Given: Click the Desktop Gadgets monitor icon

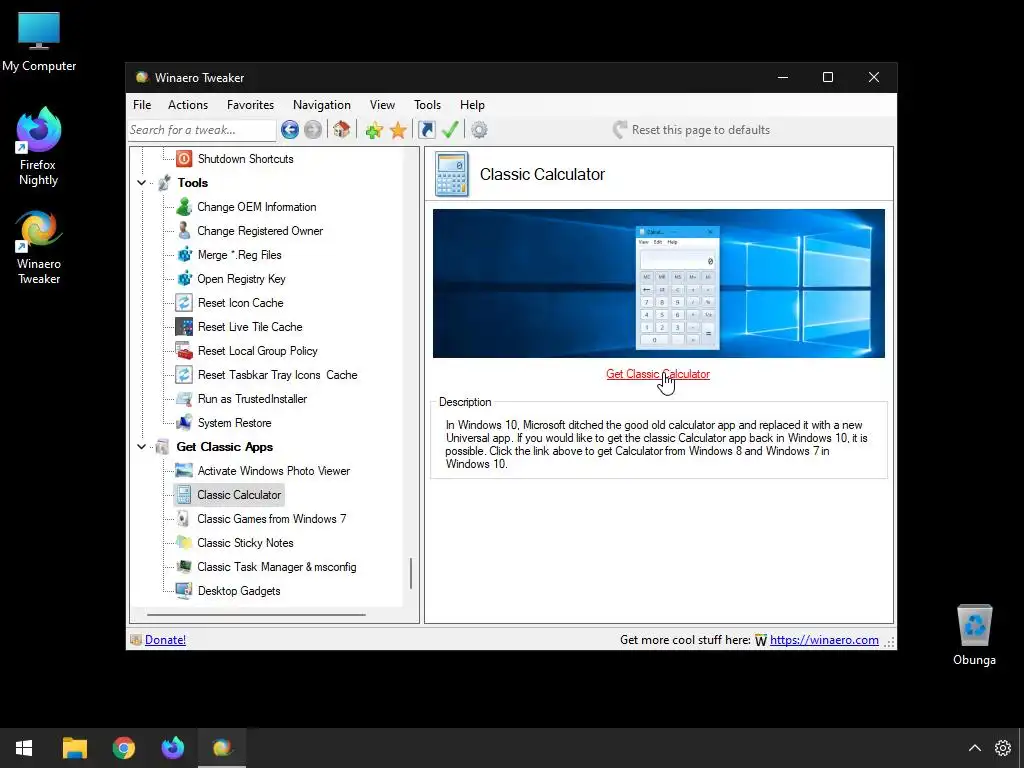Looking at the screenshot, I should [184, 591].
